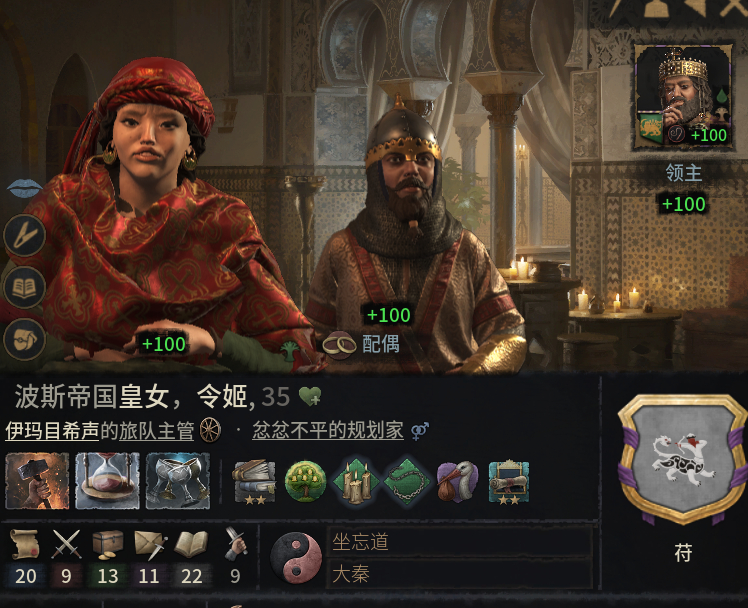
Task: Click the green chain diamond icon
Action: tap(407, 482)
